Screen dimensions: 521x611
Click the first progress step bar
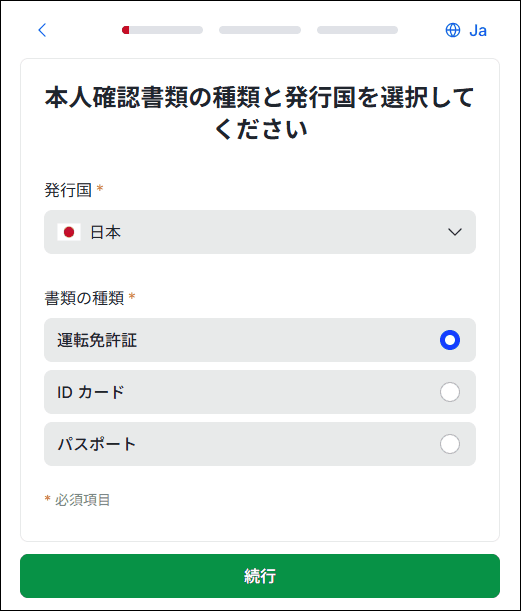coord(162,30)
